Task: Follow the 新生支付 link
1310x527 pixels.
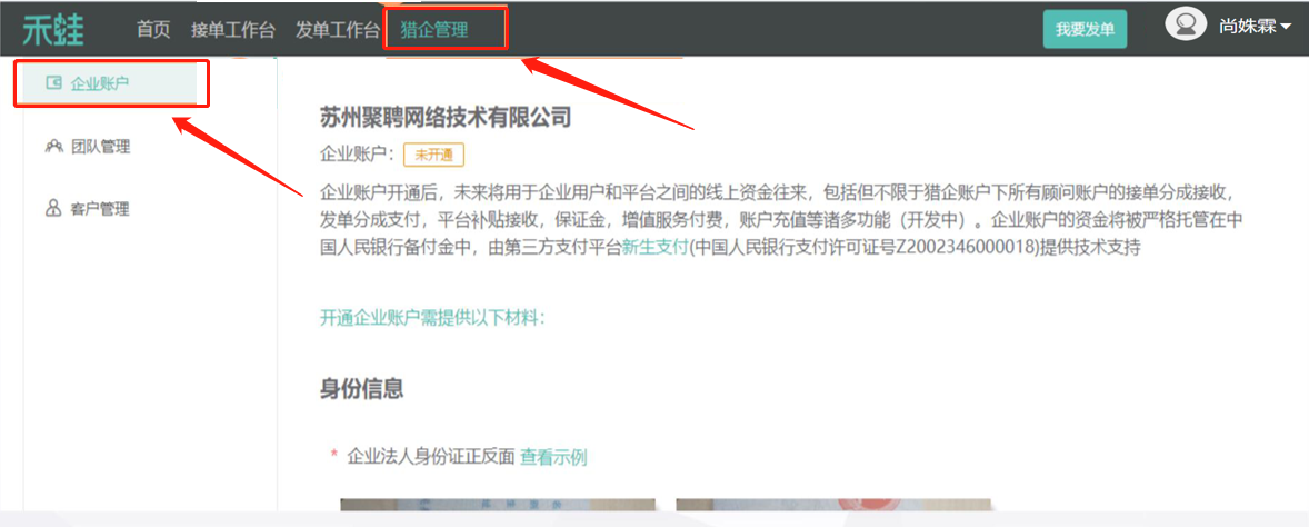Action: click(x=655, y=248)
